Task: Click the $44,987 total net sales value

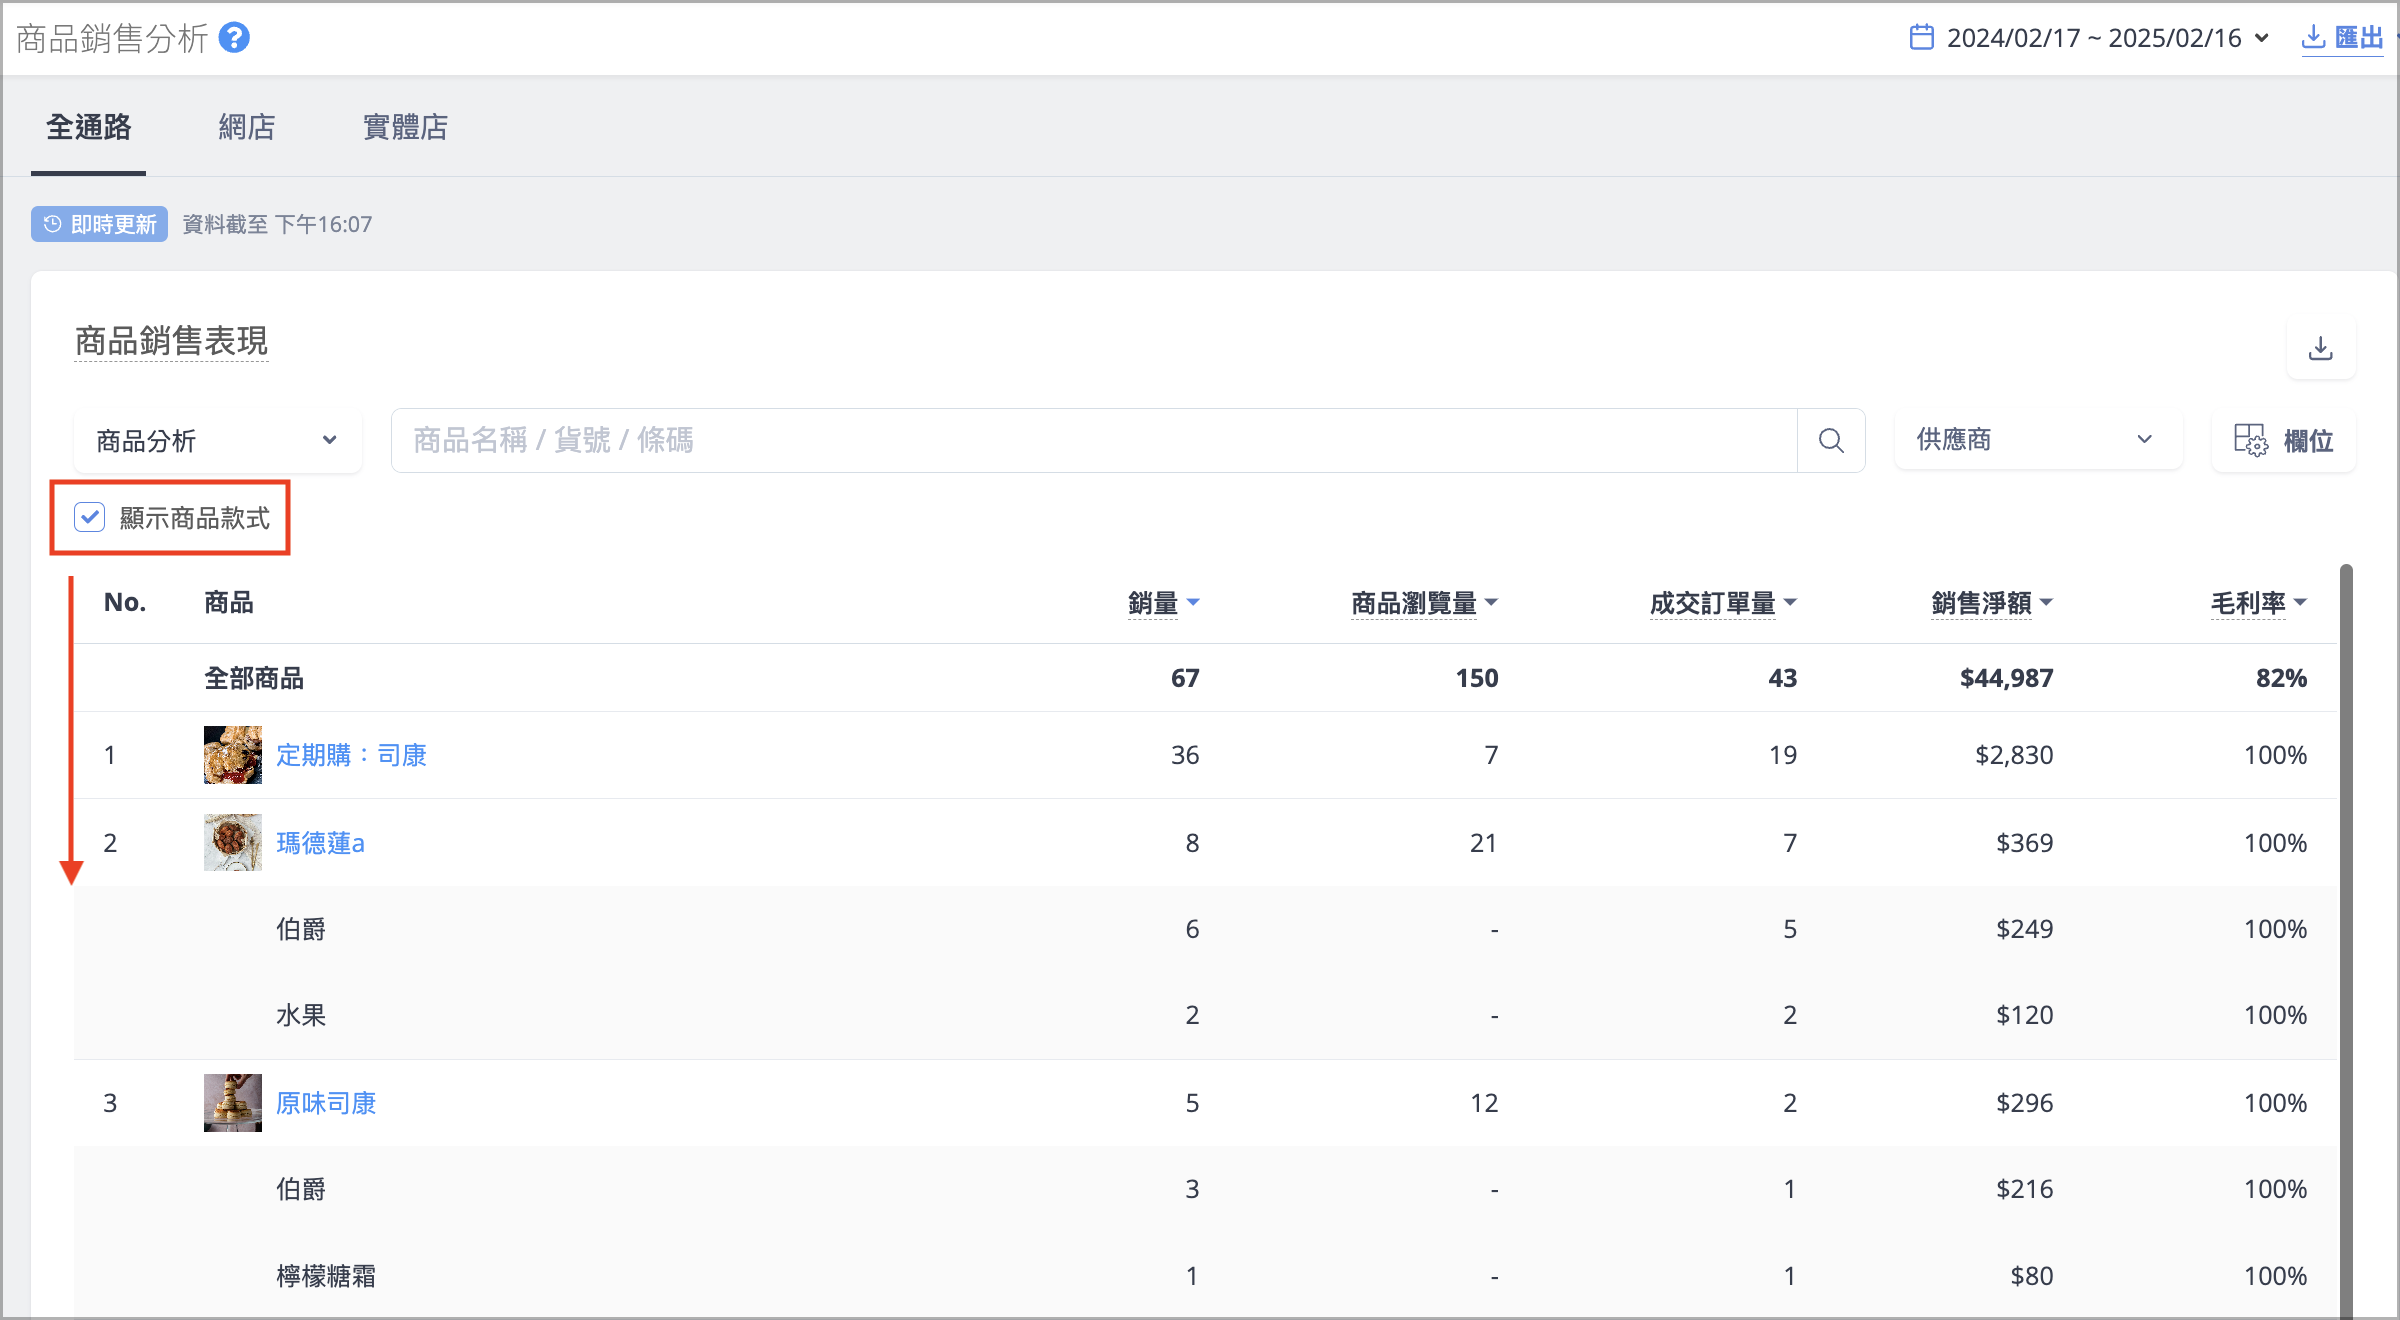Action: (2006, 678)
